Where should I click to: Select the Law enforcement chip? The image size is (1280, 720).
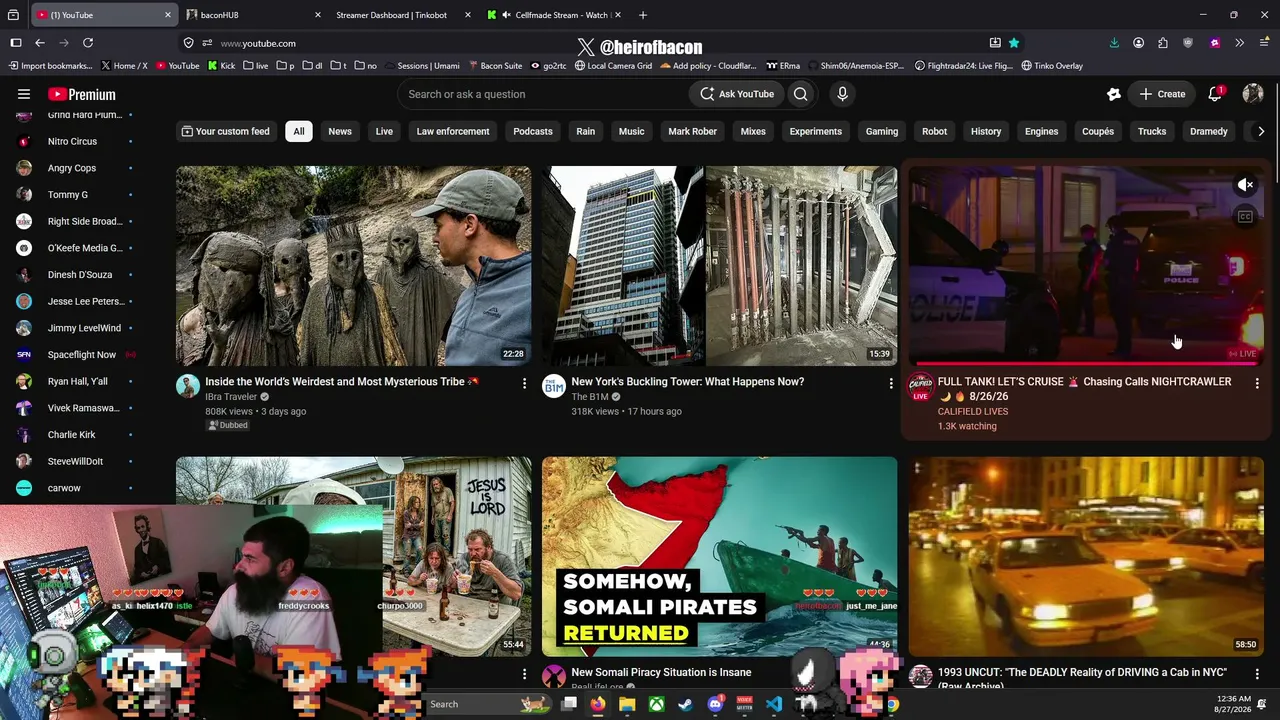[x=453, y=131]
